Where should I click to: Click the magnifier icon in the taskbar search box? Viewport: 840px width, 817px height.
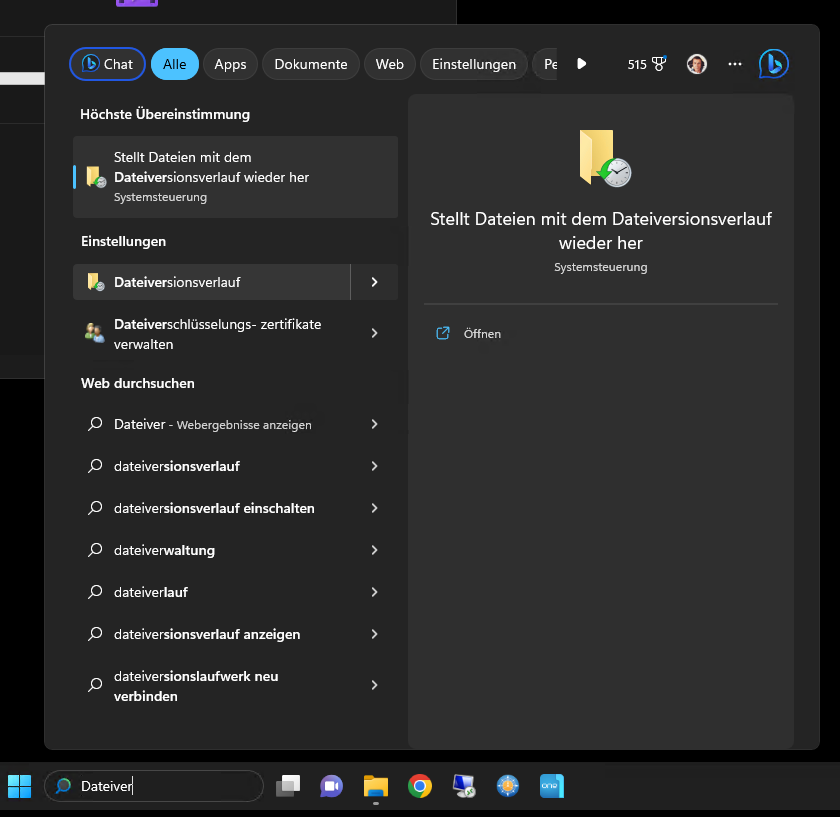pyautogui.click(x=63, y=786)
